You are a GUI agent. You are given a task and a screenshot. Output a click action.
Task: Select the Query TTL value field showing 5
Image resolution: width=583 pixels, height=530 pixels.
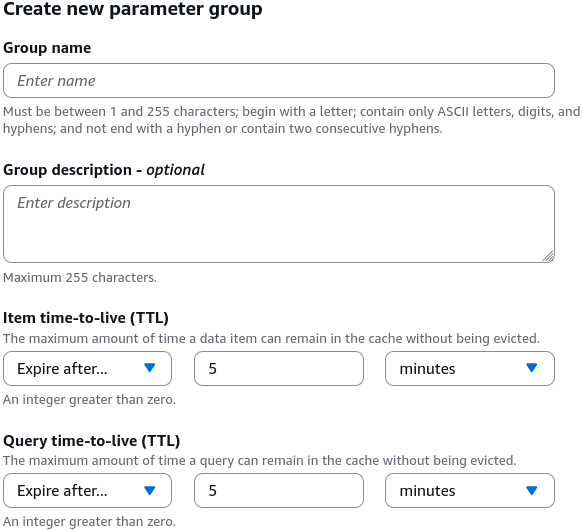[x=279, y=491]
